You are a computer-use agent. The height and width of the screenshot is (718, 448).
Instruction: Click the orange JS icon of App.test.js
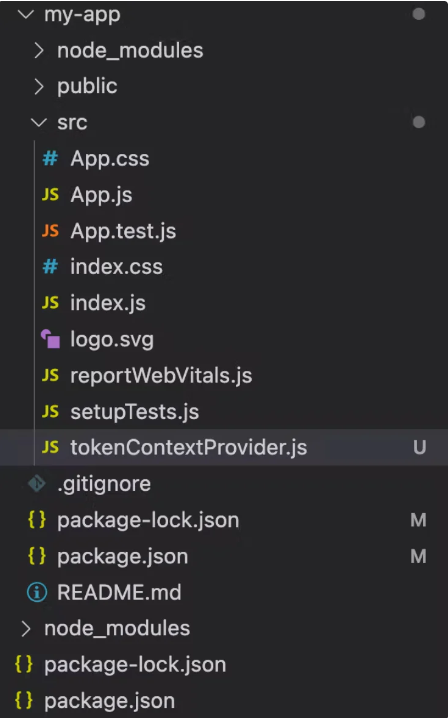(x=50, y=231)
